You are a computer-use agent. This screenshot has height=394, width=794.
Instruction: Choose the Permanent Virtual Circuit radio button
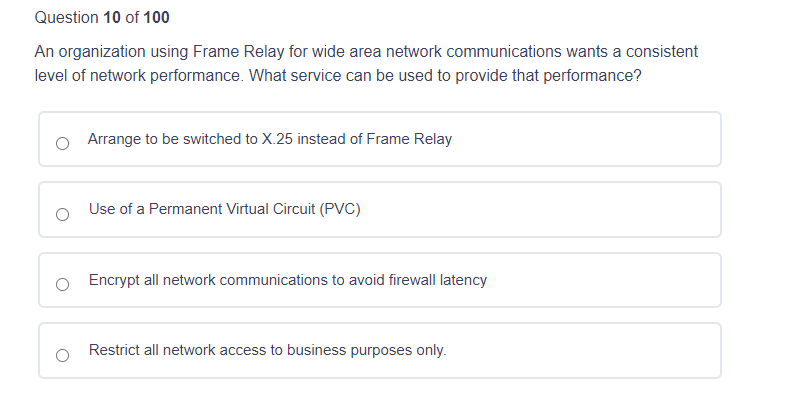click(x=62, y=214)
